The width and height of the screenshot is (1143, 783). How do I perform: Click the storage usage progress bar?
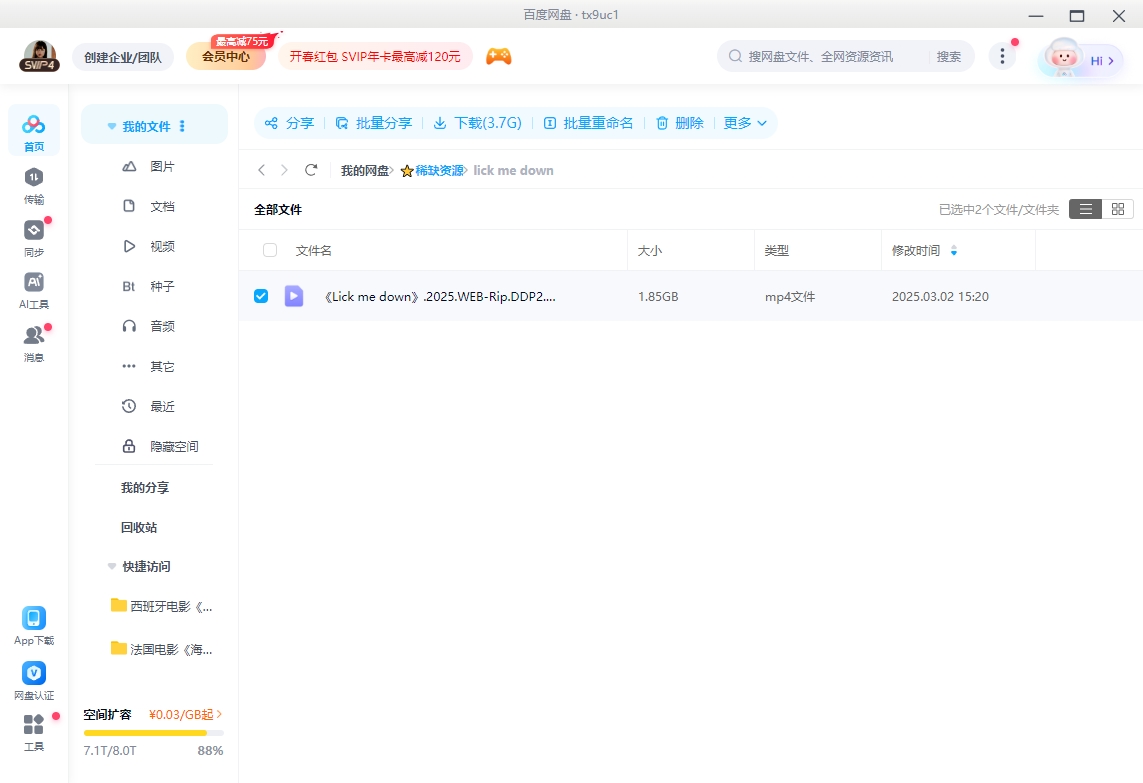click(x=153, y=732)
